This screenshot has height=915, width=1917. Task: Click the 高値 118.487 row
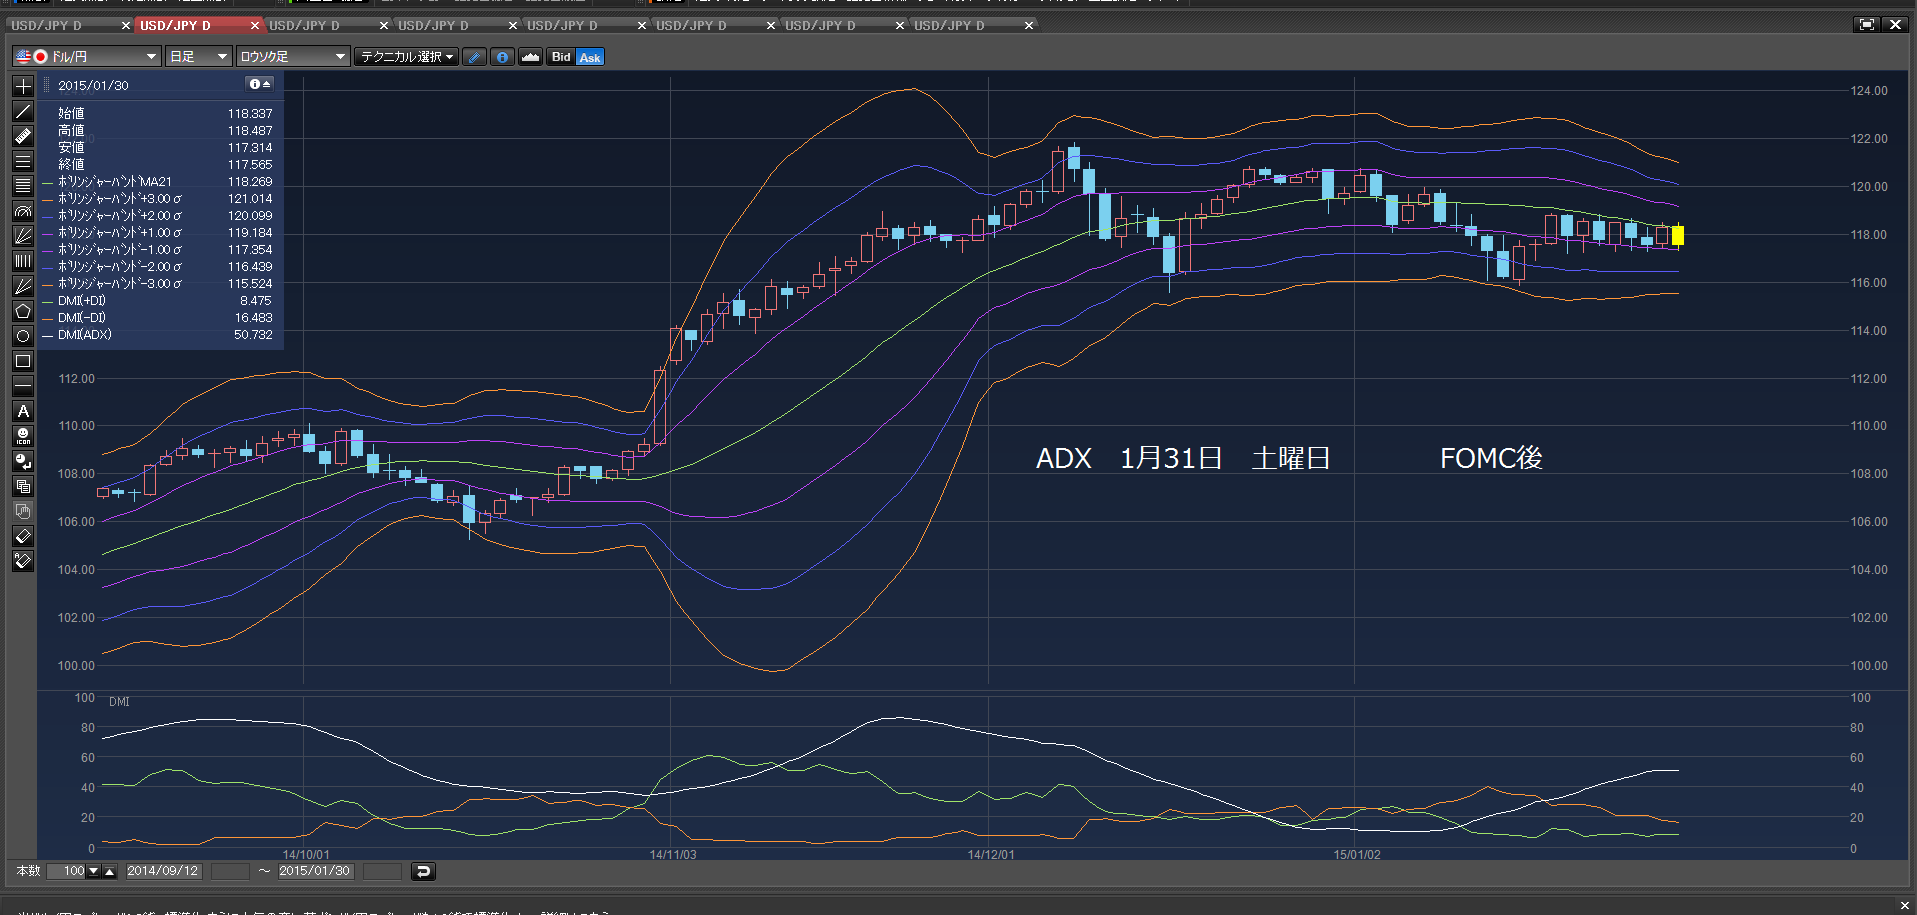pos(163,131)
